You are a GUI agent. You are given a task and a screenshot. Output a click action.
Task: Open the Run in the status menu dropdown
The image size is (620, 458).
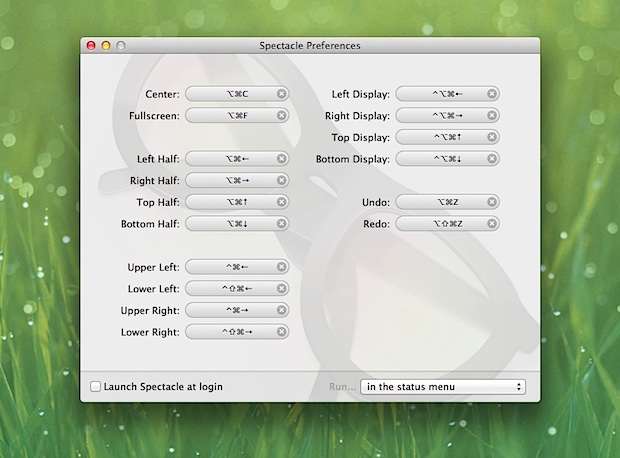pos(443,387)
